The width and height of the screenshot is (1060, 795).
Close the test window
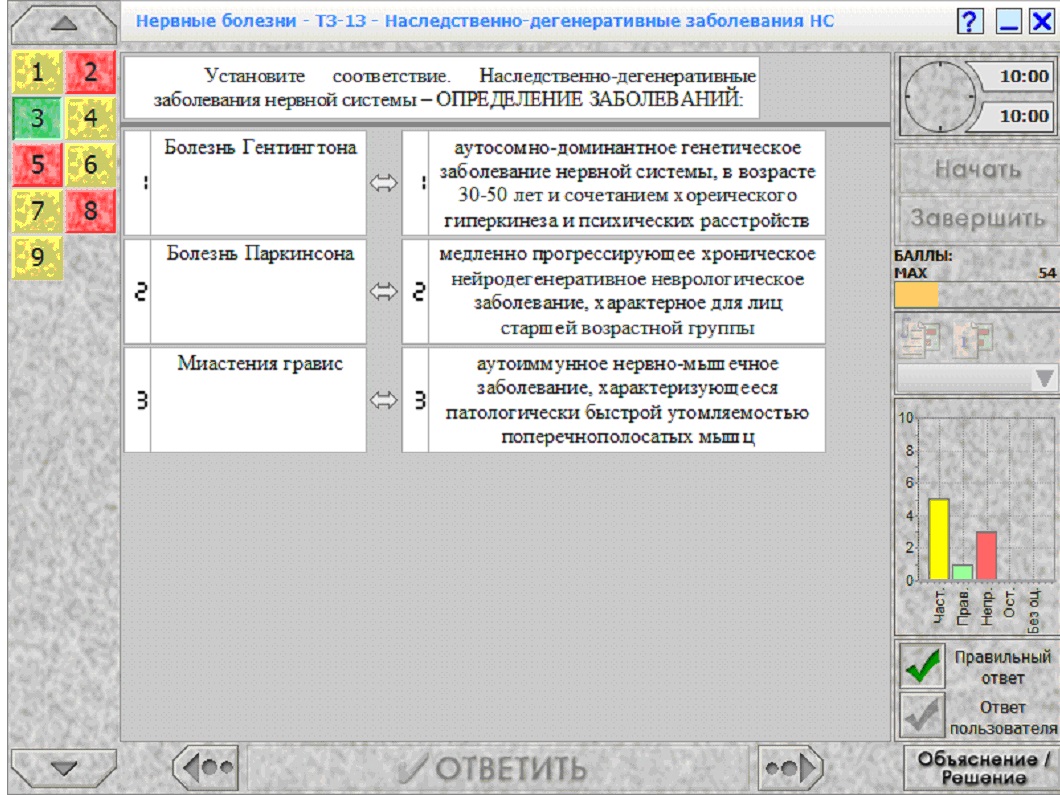point(1042,22)
